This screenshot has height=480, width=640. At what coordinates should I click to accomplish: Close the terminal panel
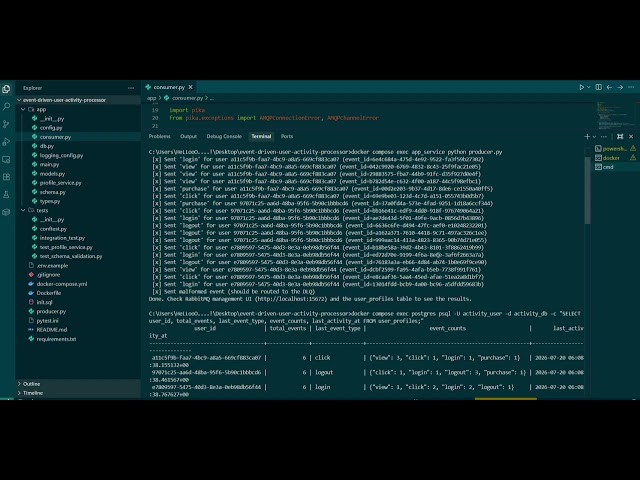[x=631, y=136]
